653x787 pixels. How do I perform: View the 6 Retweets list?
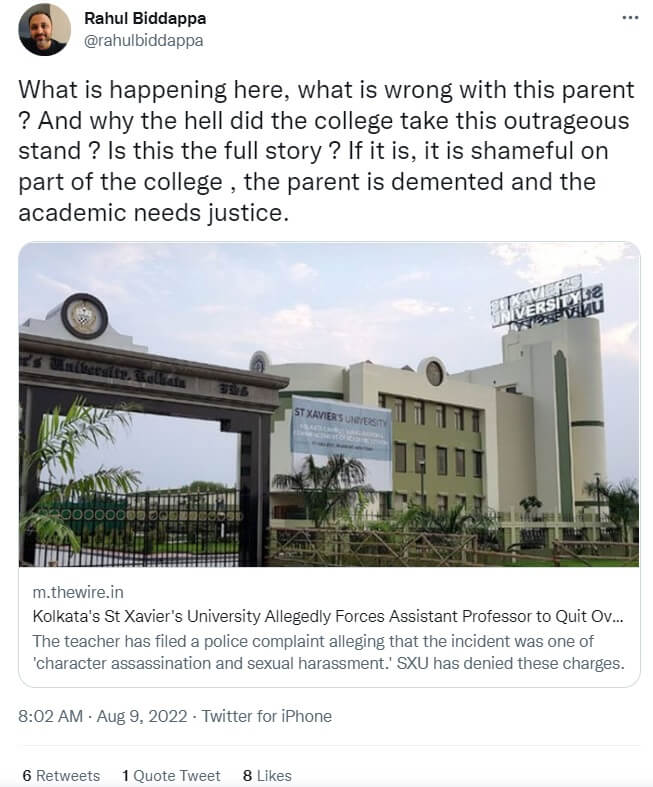[61, 775]
